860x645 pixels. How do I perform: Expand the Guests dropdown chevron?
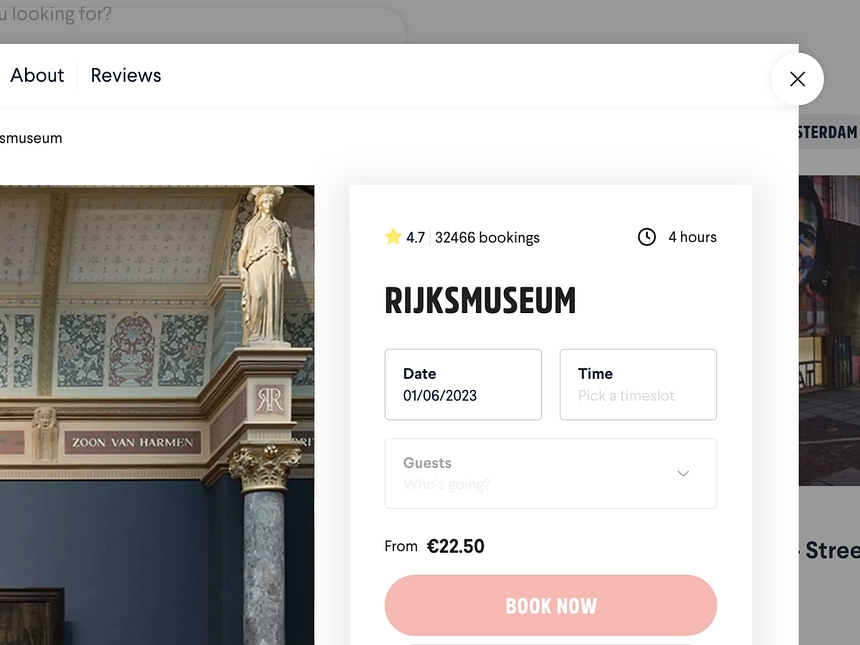point(683,473)
